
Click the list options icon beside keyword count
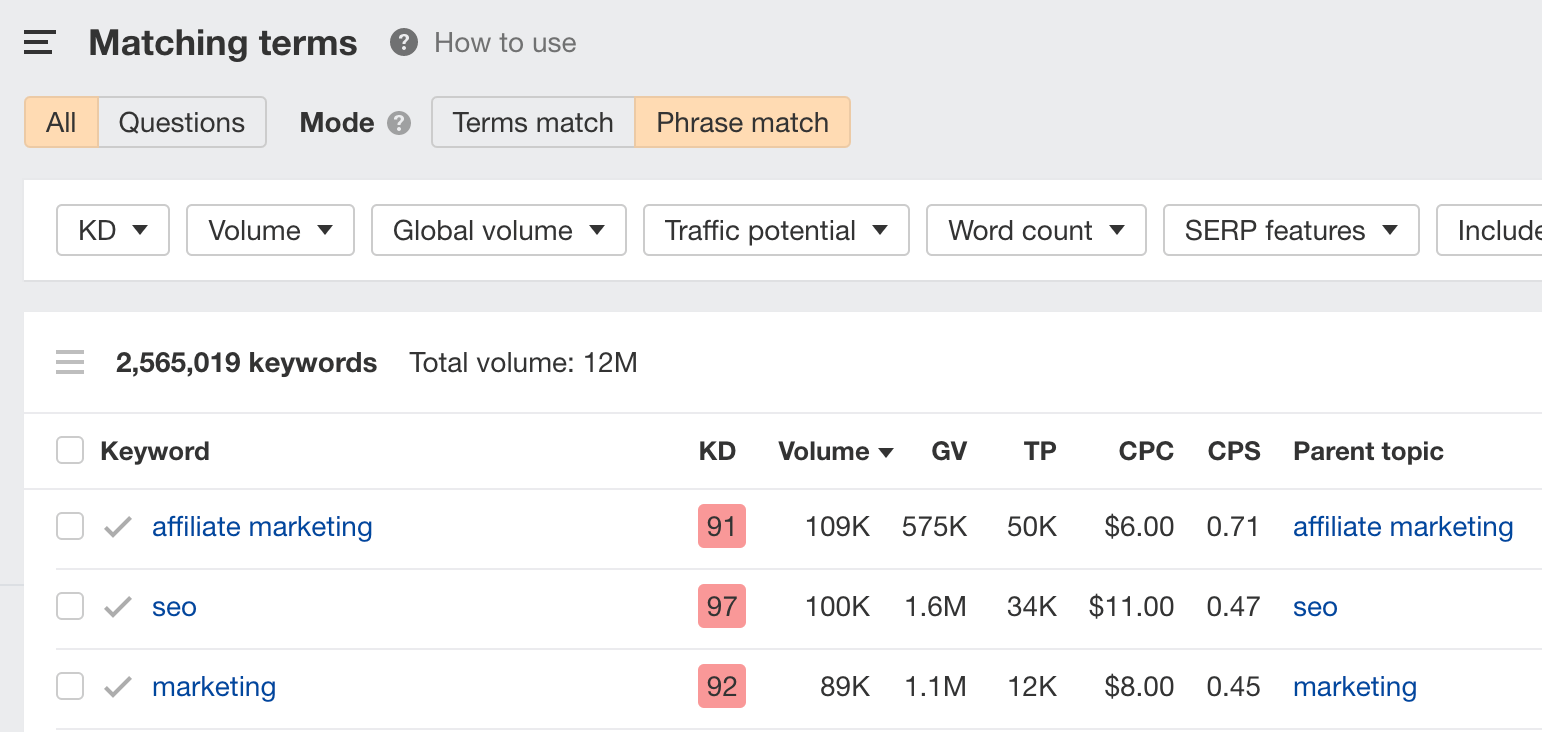pos(70,362)
